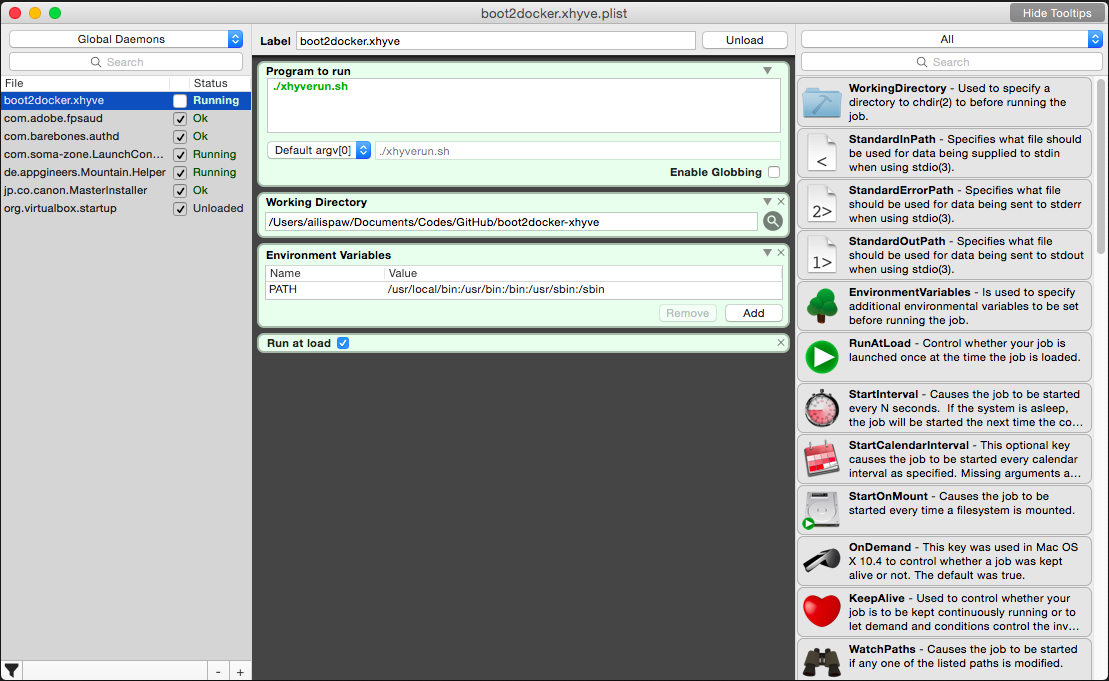
Task: Add a new environment variable
Action: click(753, 313)
